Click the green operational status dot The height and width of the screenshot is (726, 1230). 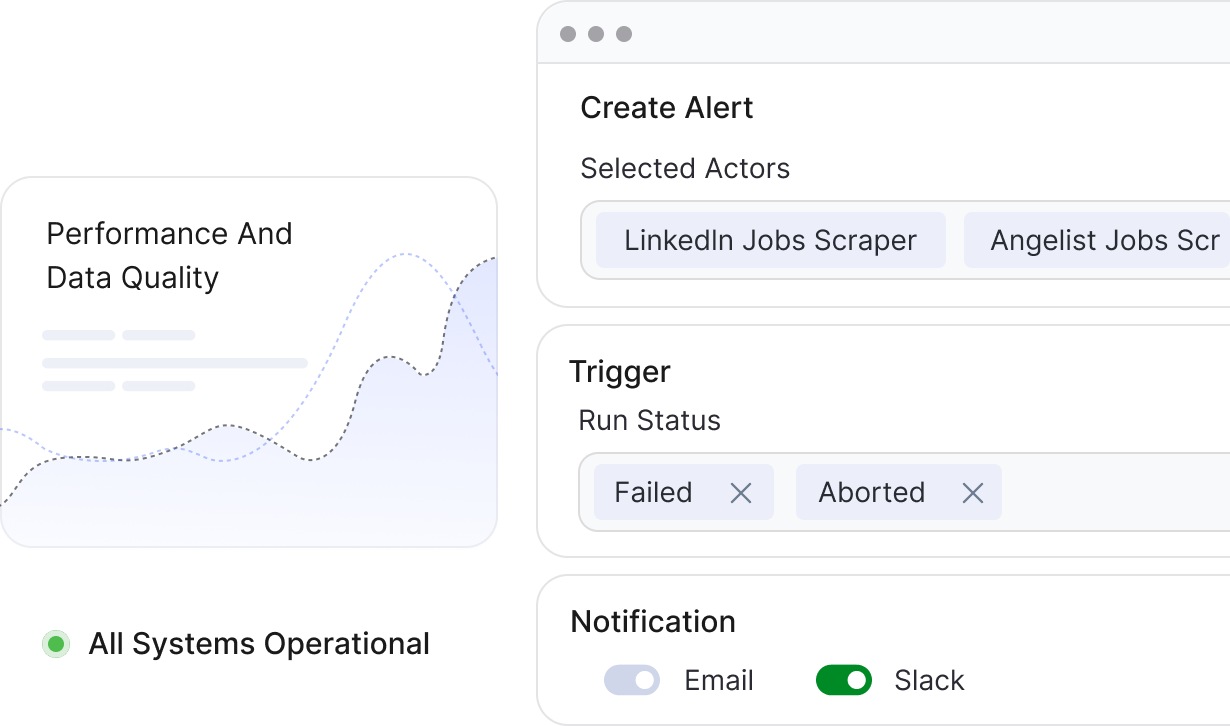(56, 644)
